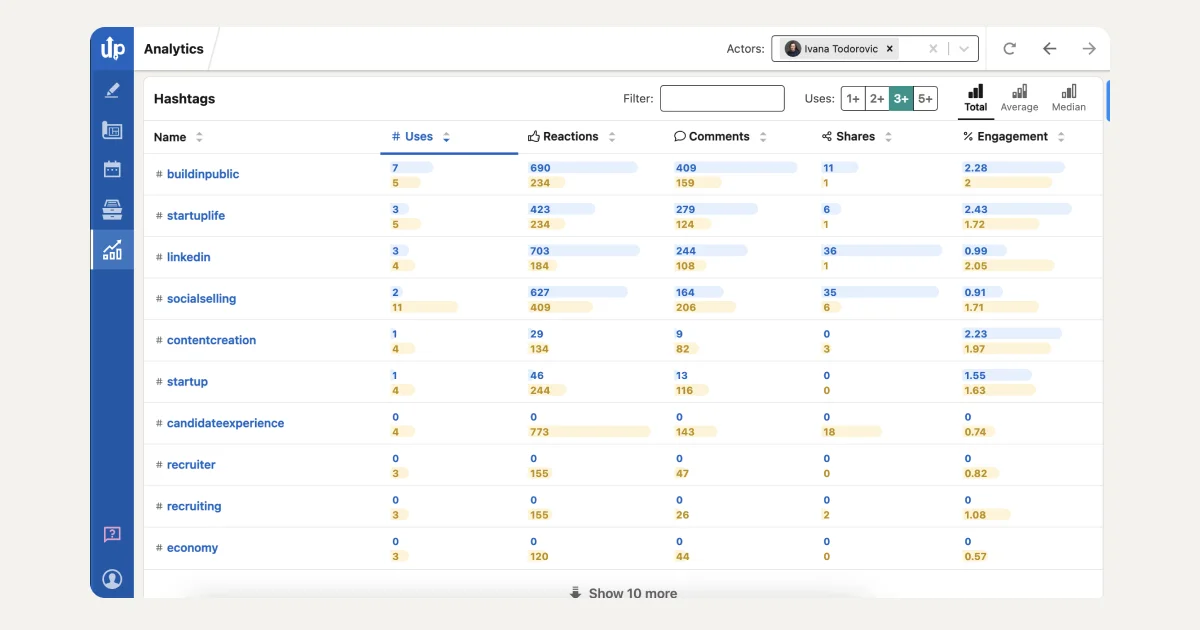Click Show 10 more at bottom
Screen dimensions: 1200x630
point(622,592)
